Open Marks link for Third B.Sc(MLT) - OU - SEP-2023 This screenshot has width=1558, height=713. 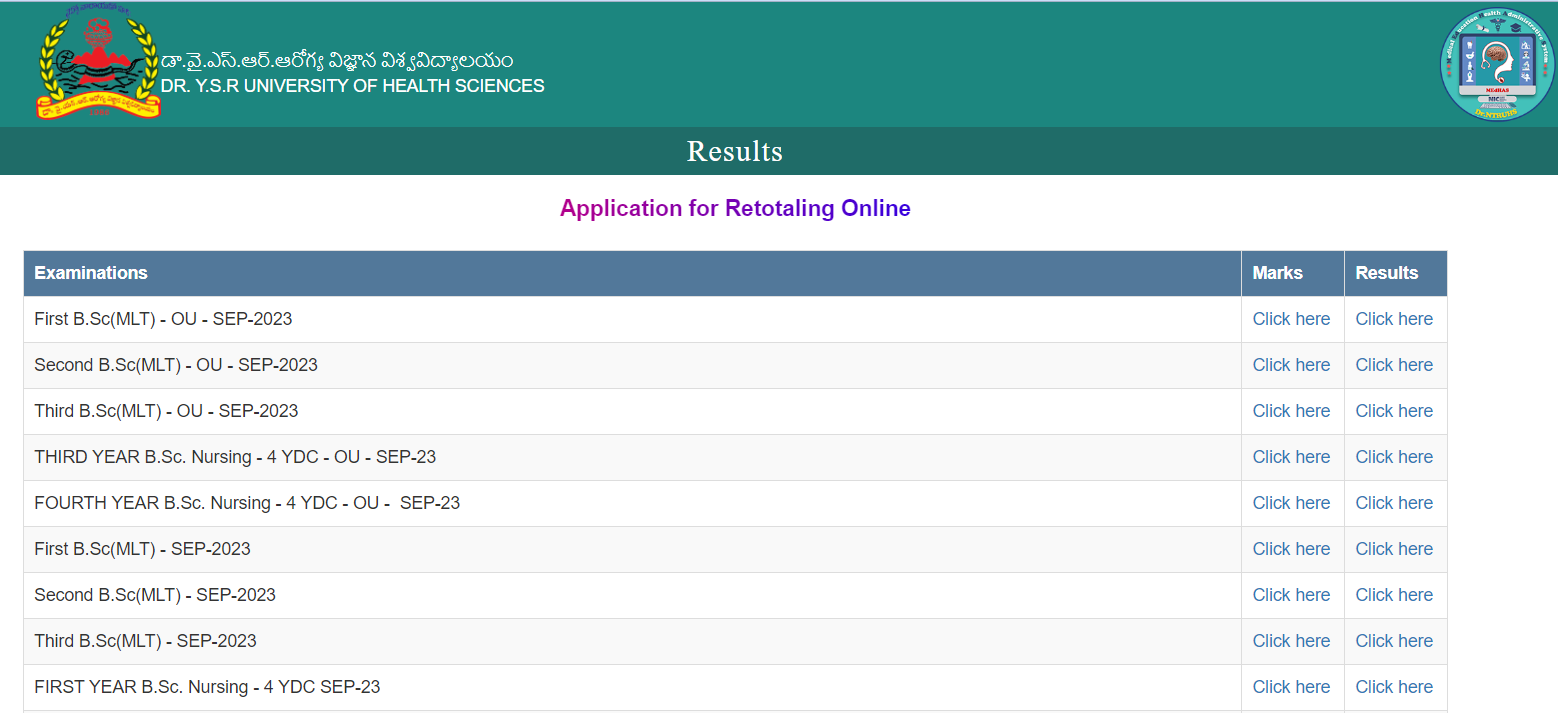pyautogui.click(x=1291, y=411)
